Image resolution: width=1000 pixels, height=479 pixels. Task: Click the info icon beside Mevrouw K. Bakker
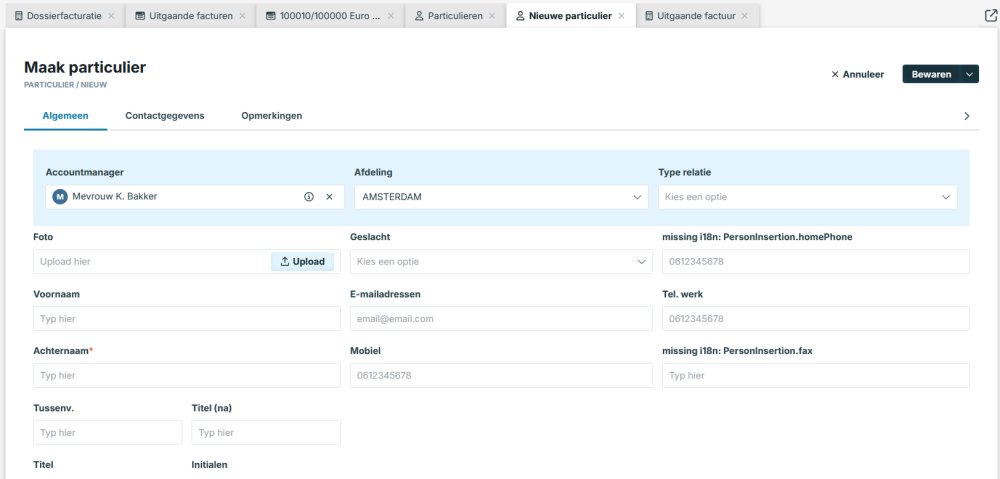309,197
